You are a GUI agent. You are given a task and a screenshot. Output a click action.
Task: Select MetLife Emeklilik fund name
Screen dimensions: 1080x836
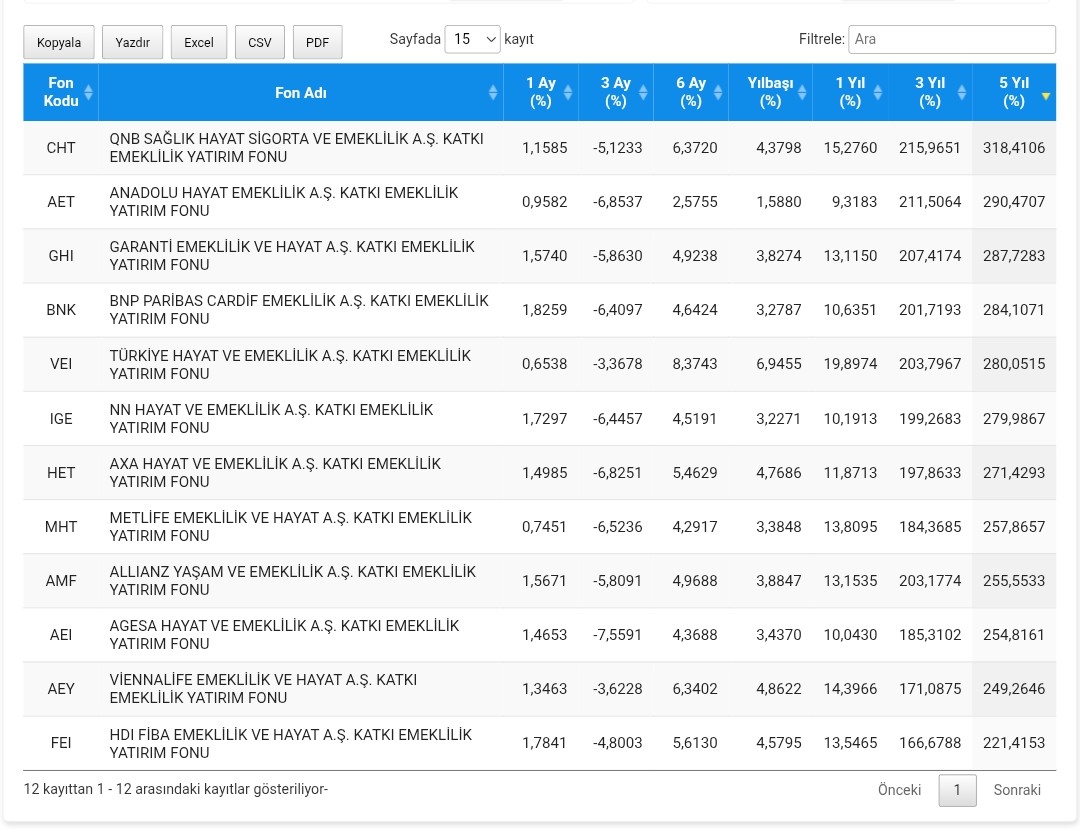(x=291, y=527)
